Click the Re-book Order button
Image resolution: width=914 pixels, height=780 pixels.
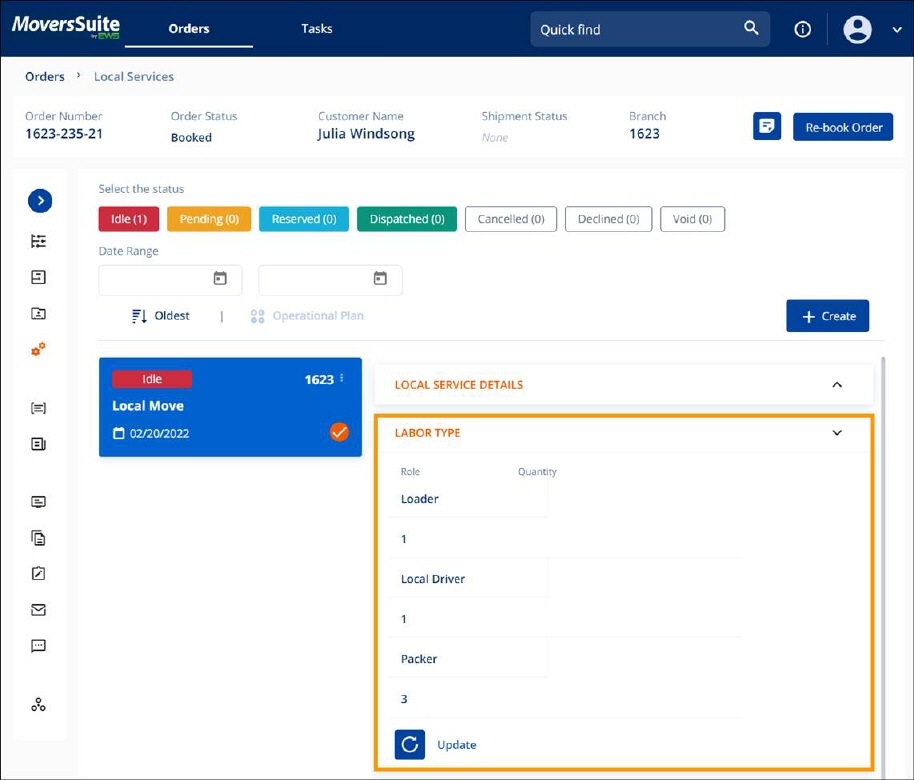tap(843, 126)
